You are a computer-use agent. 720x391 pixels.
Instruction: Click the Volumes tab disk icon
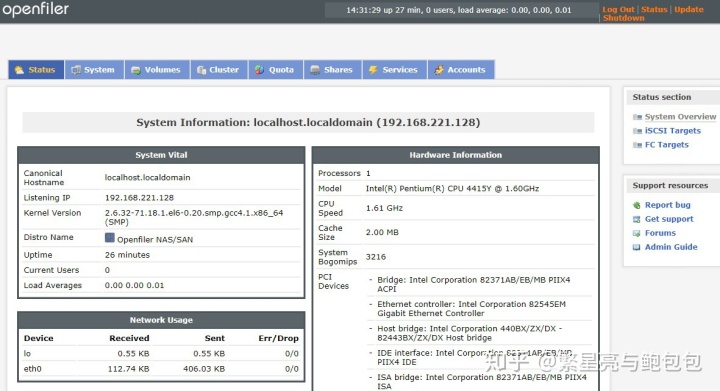[x=135, y=70]
